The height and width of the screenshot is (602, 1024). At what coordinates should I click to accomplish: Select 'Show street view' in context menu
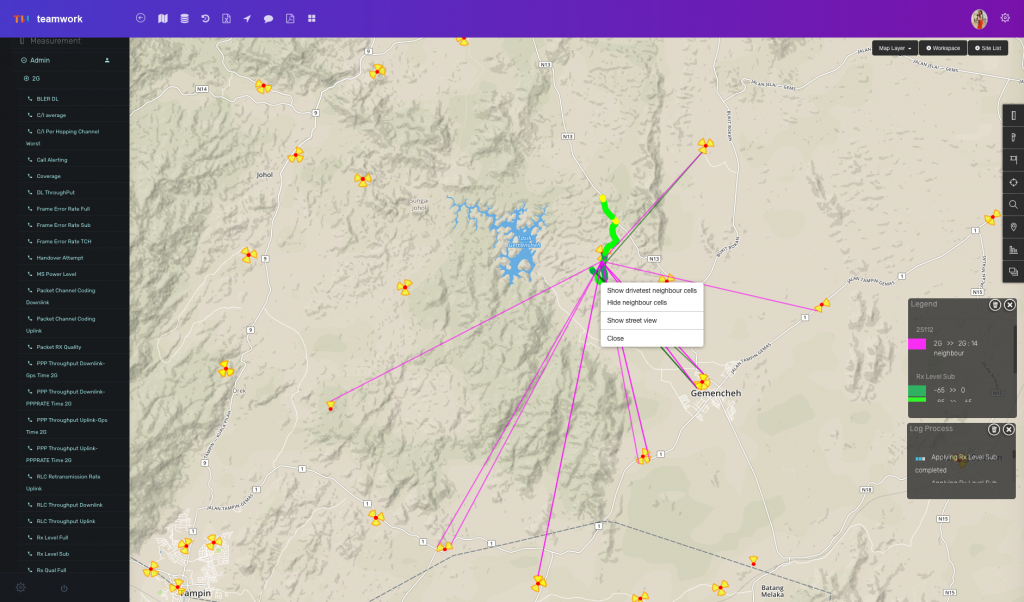(x=631, y=320)
